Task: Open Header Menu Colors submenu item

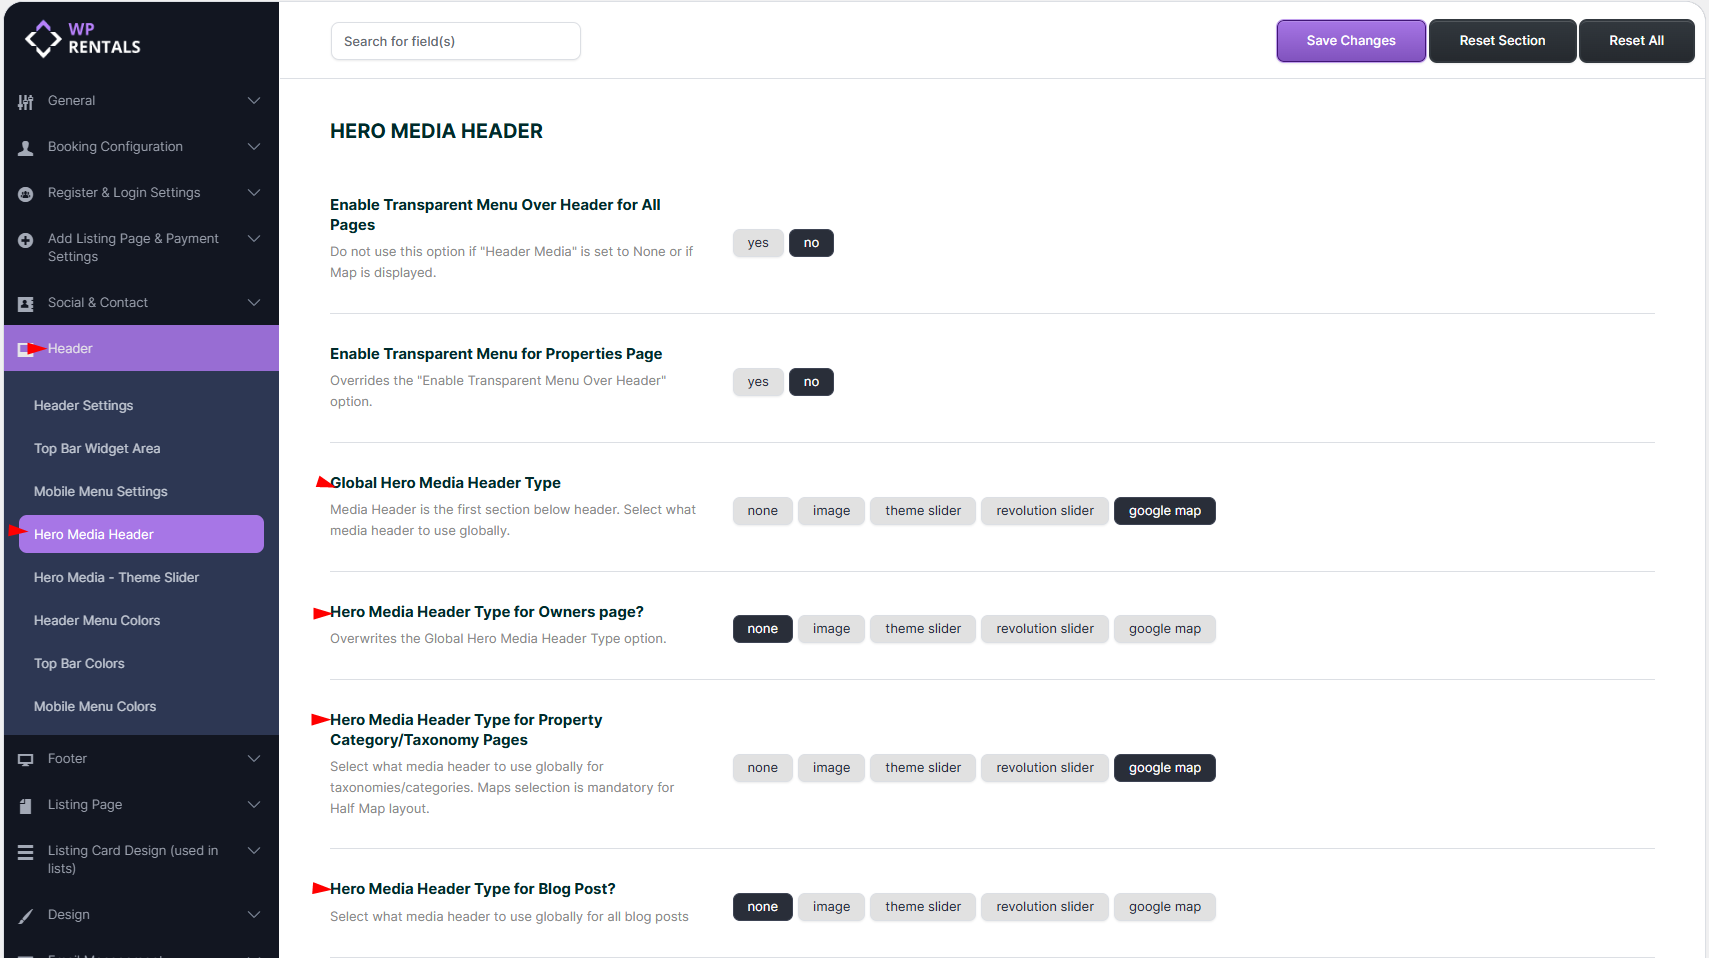Action: pyautogui.click(x=97, y=621)
